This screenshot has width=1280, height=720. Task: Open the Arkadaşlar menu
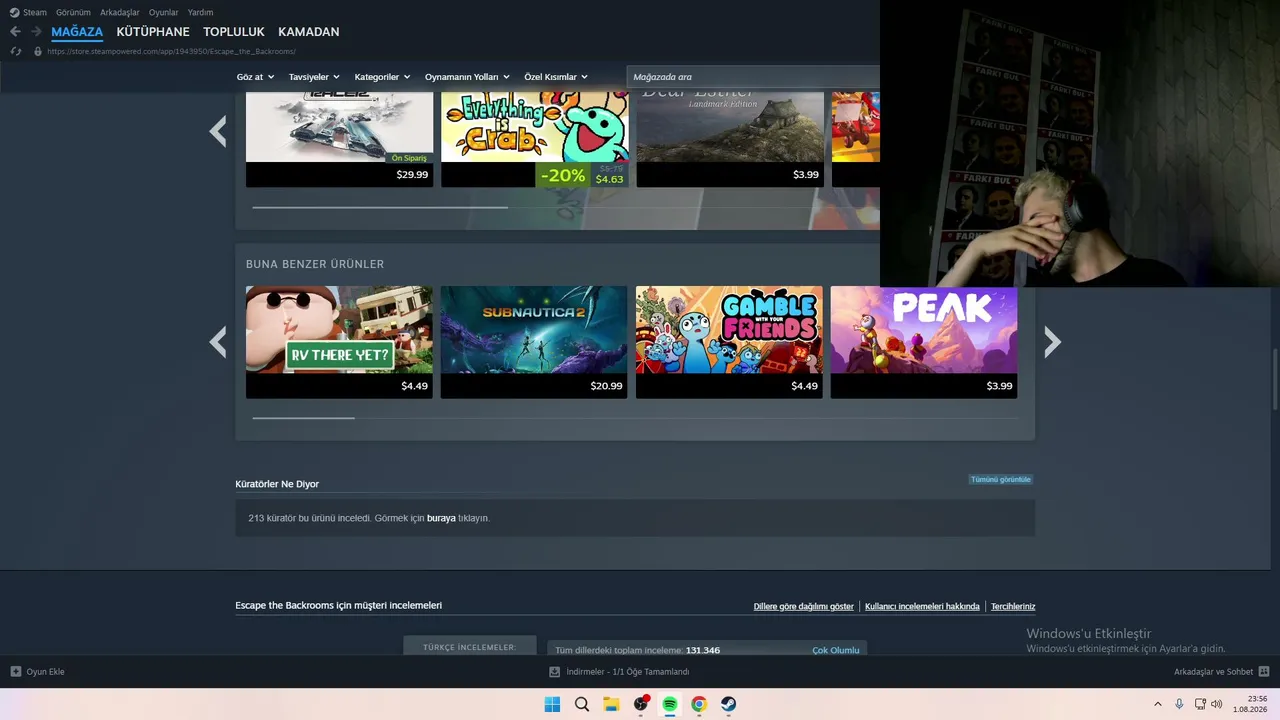(120, 12)
